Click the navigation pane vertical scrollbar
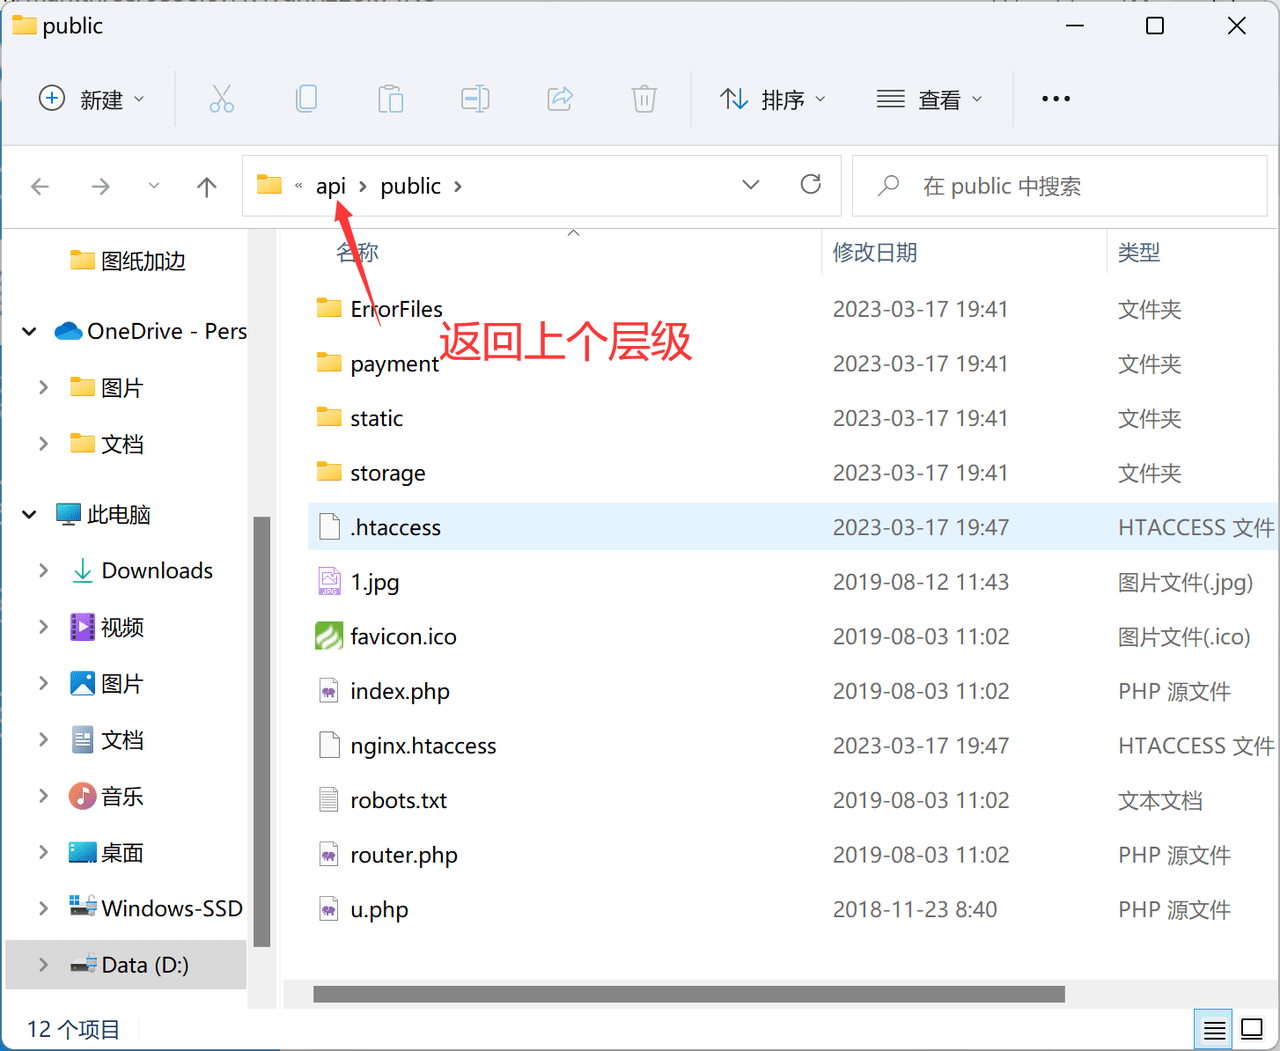The width and height of the screenshot is (1280, 1051). pos(262,731)
